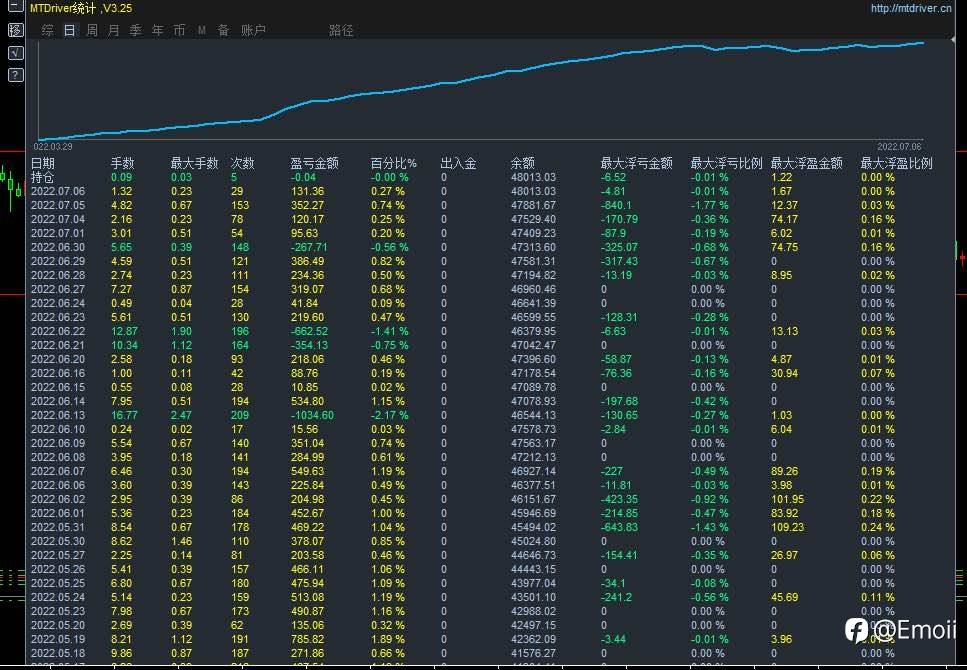
Task: Select the 2022.06.13 date cell
Action: [58, 415]
